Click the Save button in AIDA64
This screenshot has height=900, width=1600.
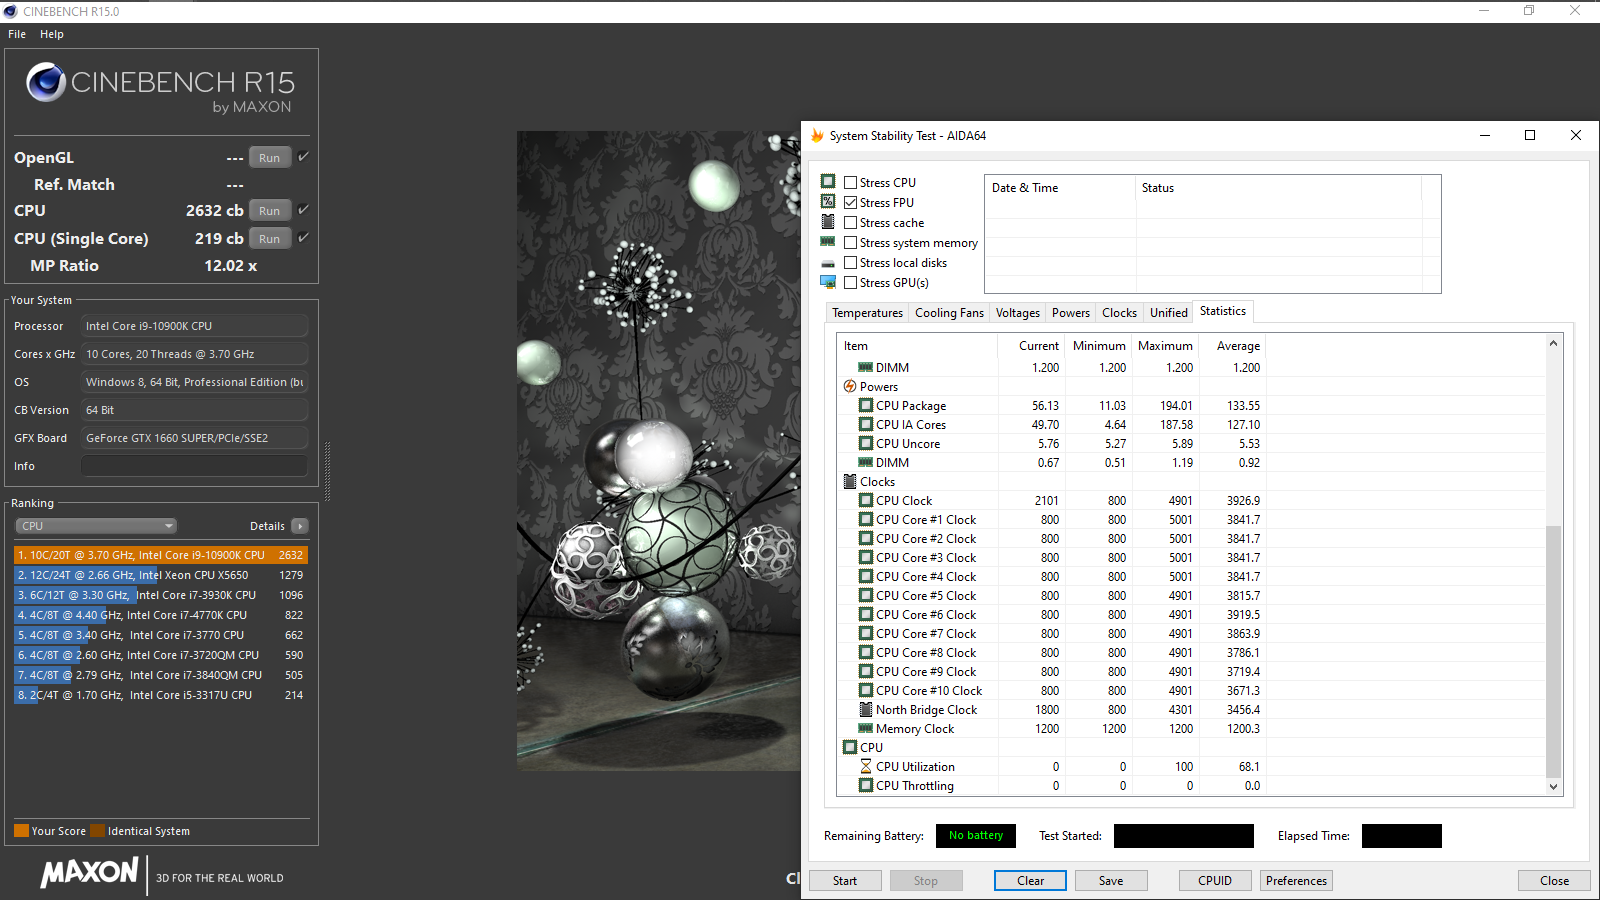[x=1111, y=881]
